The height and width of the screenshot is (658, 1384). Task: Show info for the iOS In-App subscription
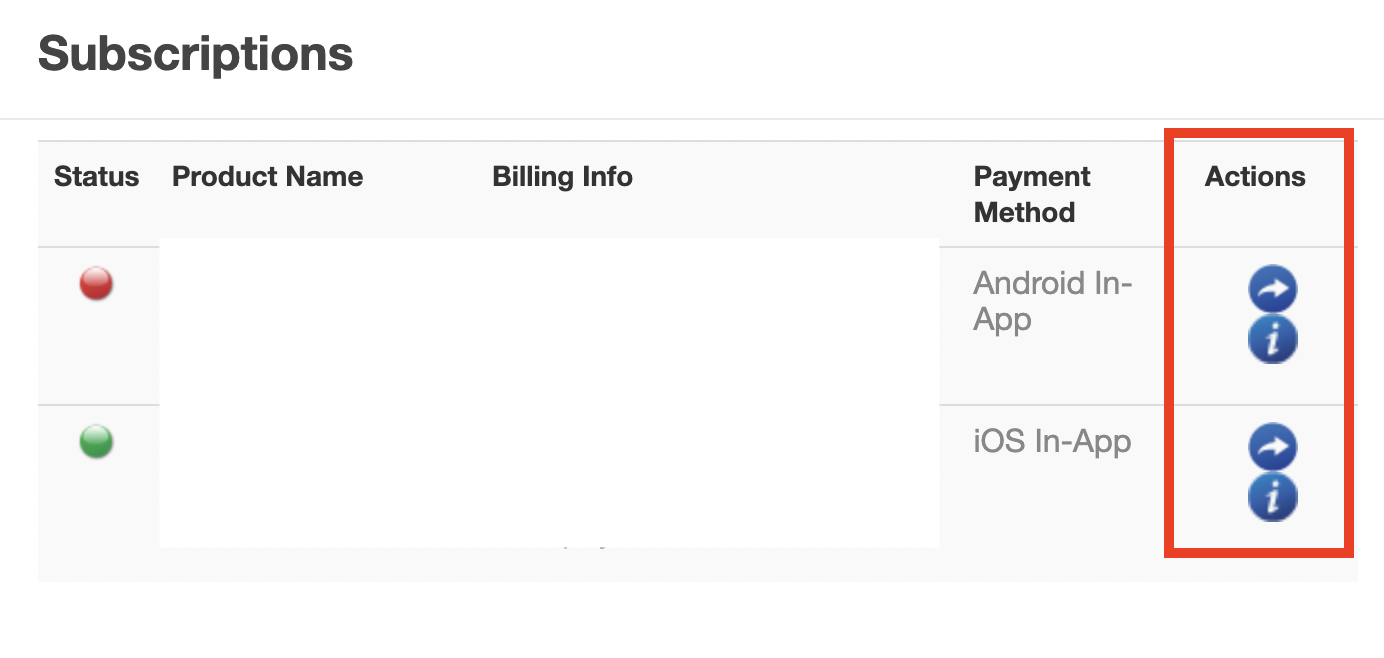click(x=1272, y=497)
